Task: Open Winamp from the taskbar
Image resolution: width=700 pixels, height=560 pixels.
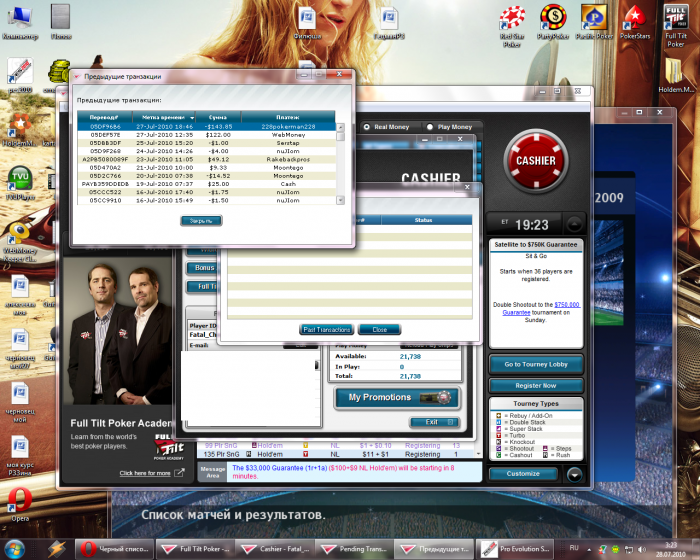Action: pos(57,549)
